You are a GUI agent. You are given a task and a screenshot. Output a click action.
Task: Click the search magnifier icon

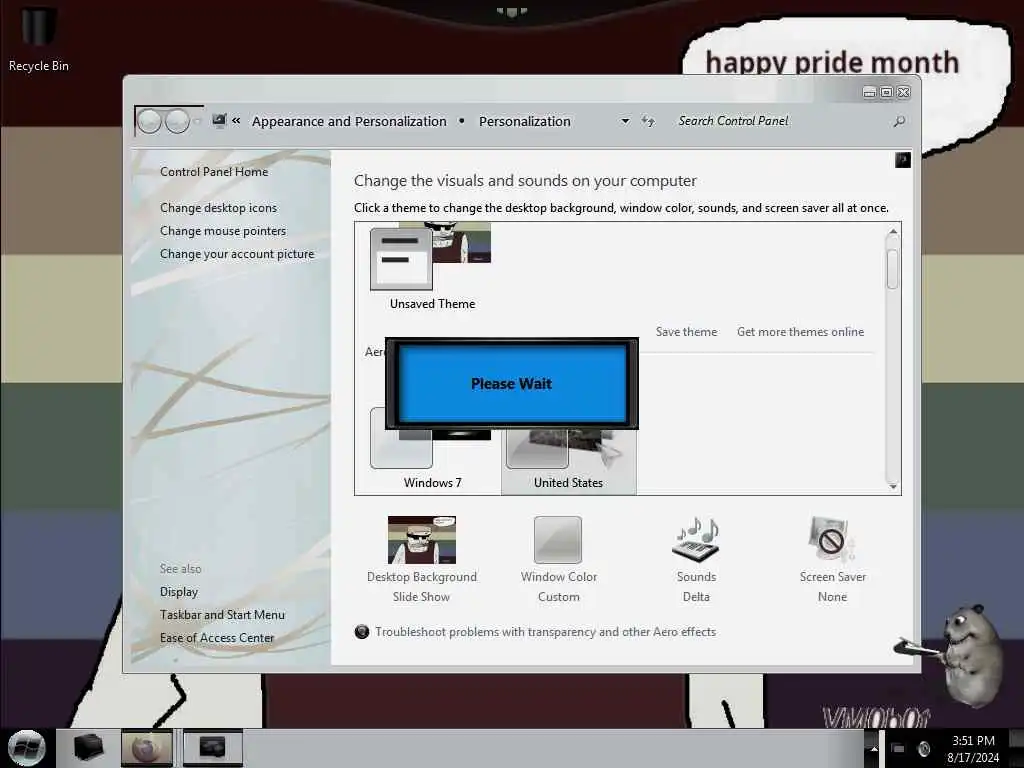[899, 121]
